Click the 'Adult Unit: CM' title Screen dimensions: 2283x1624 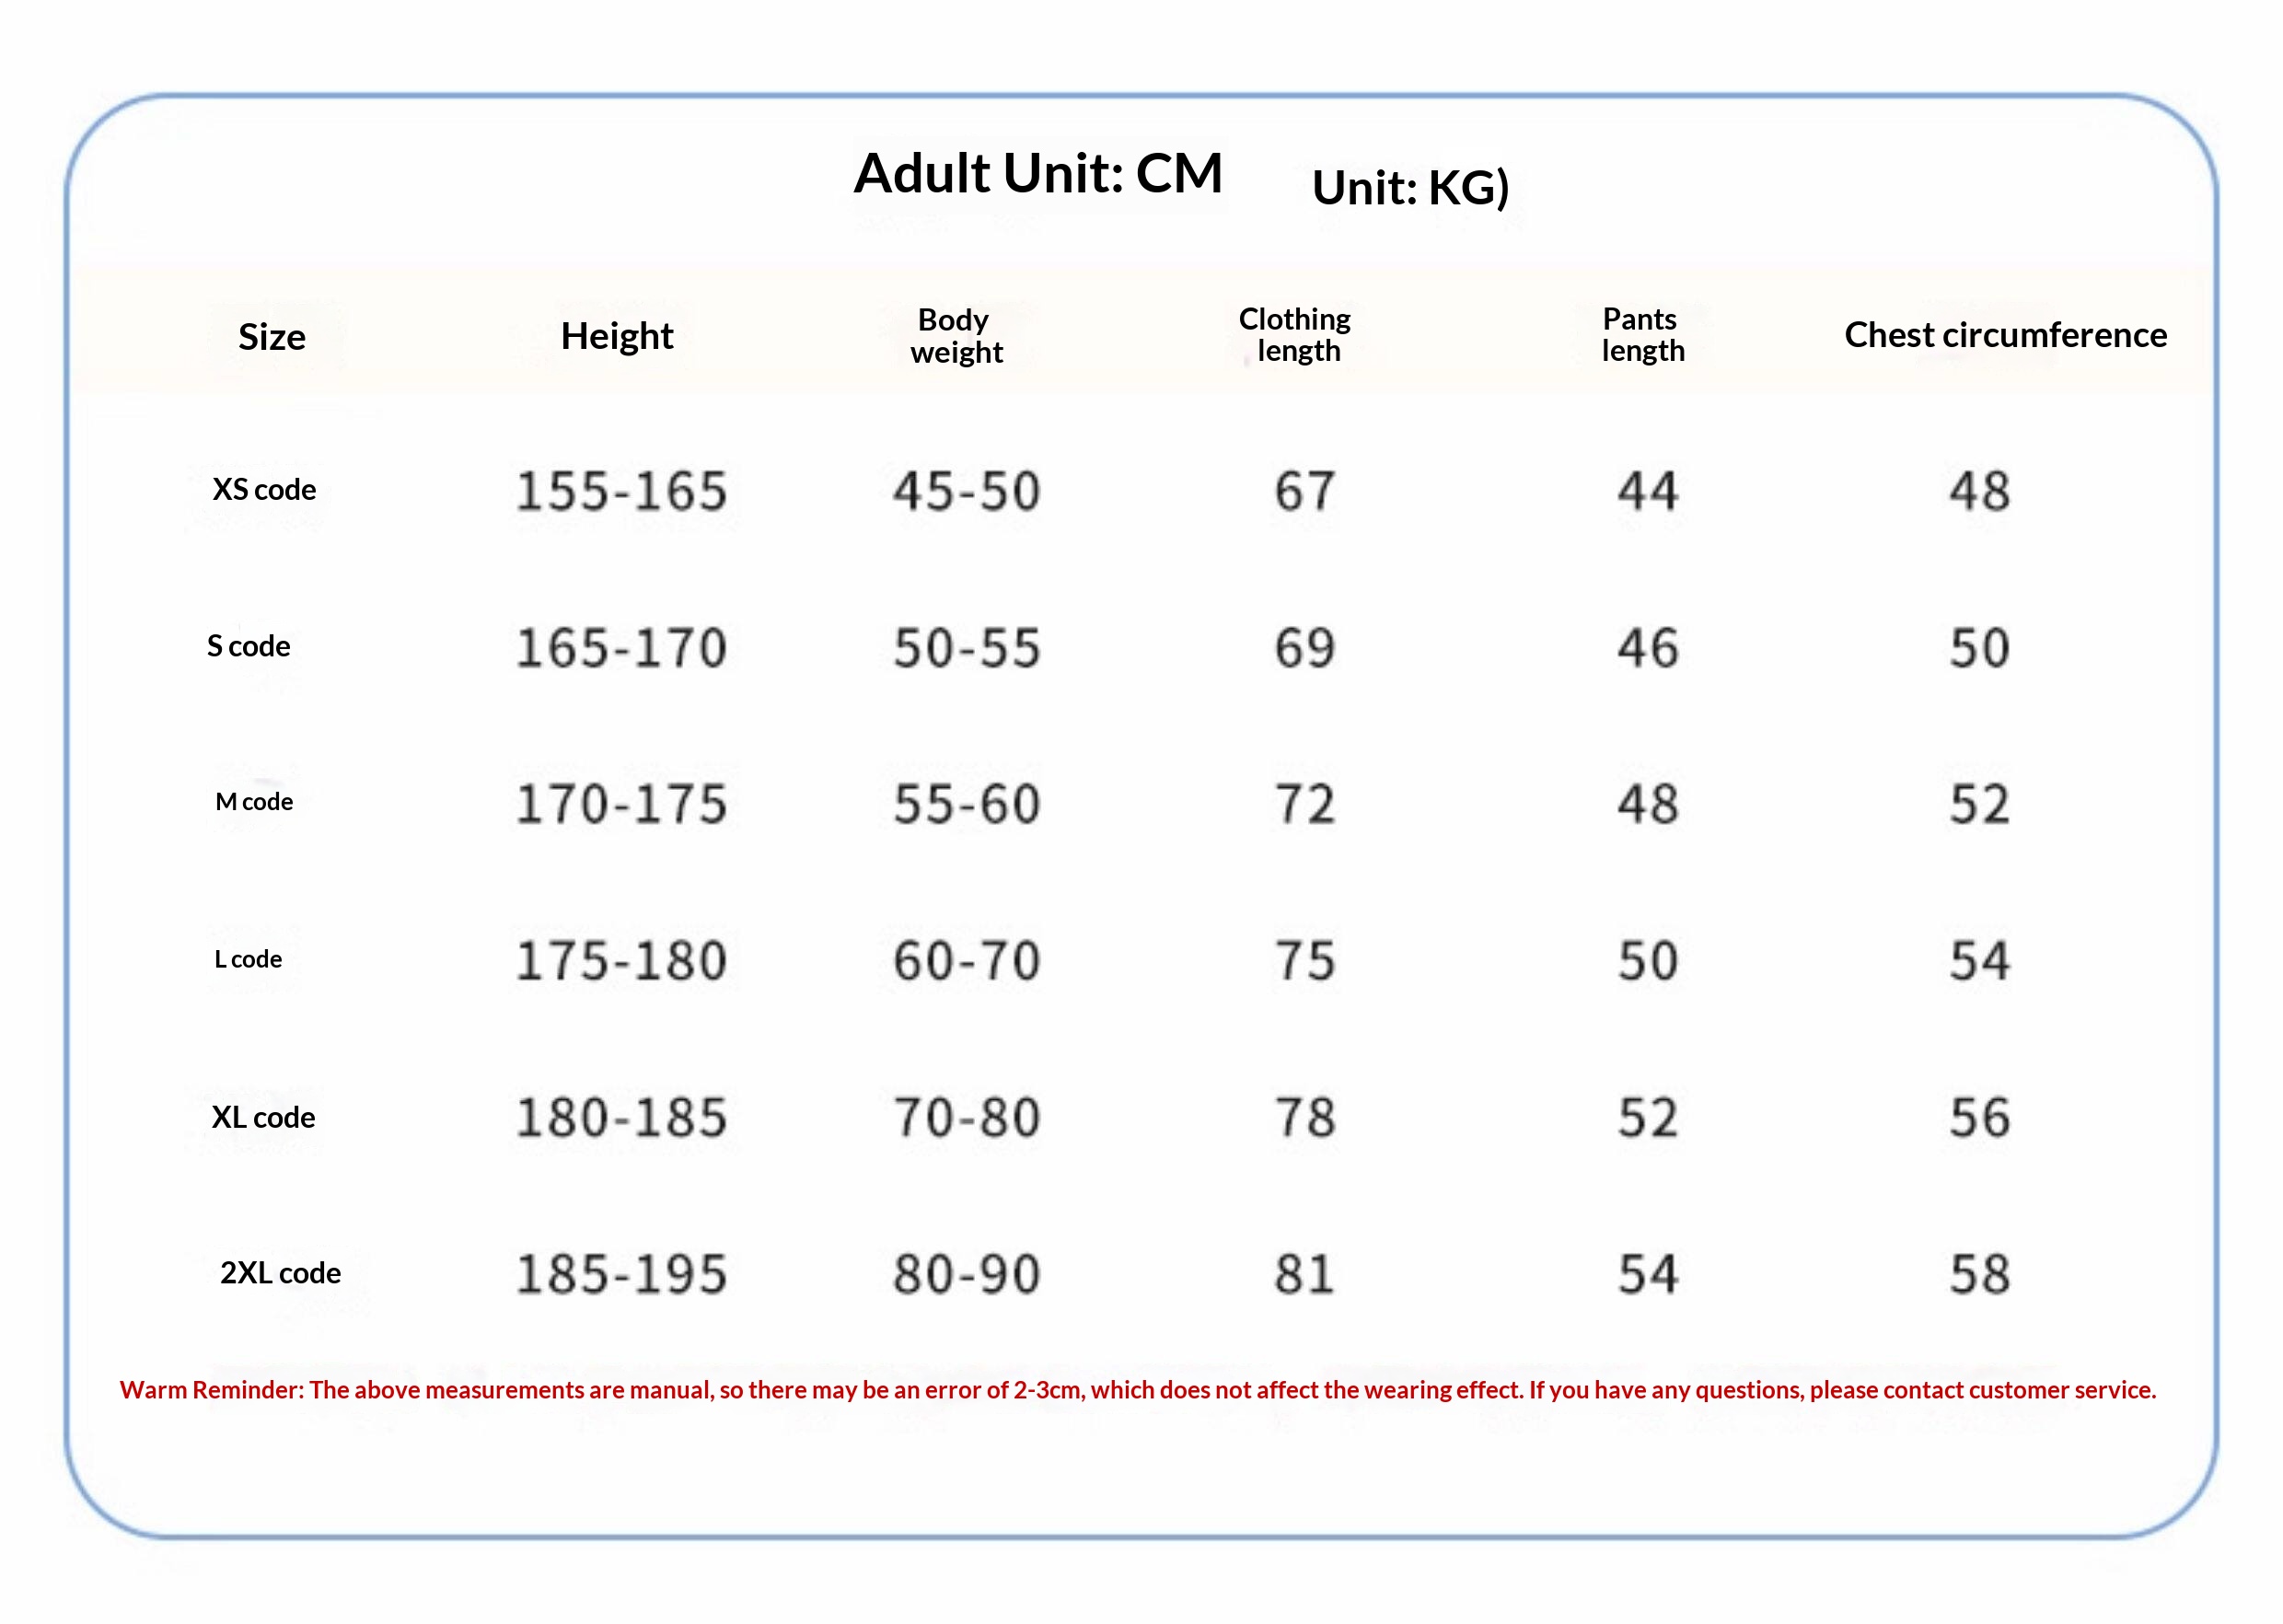(x=1037, y=174)
